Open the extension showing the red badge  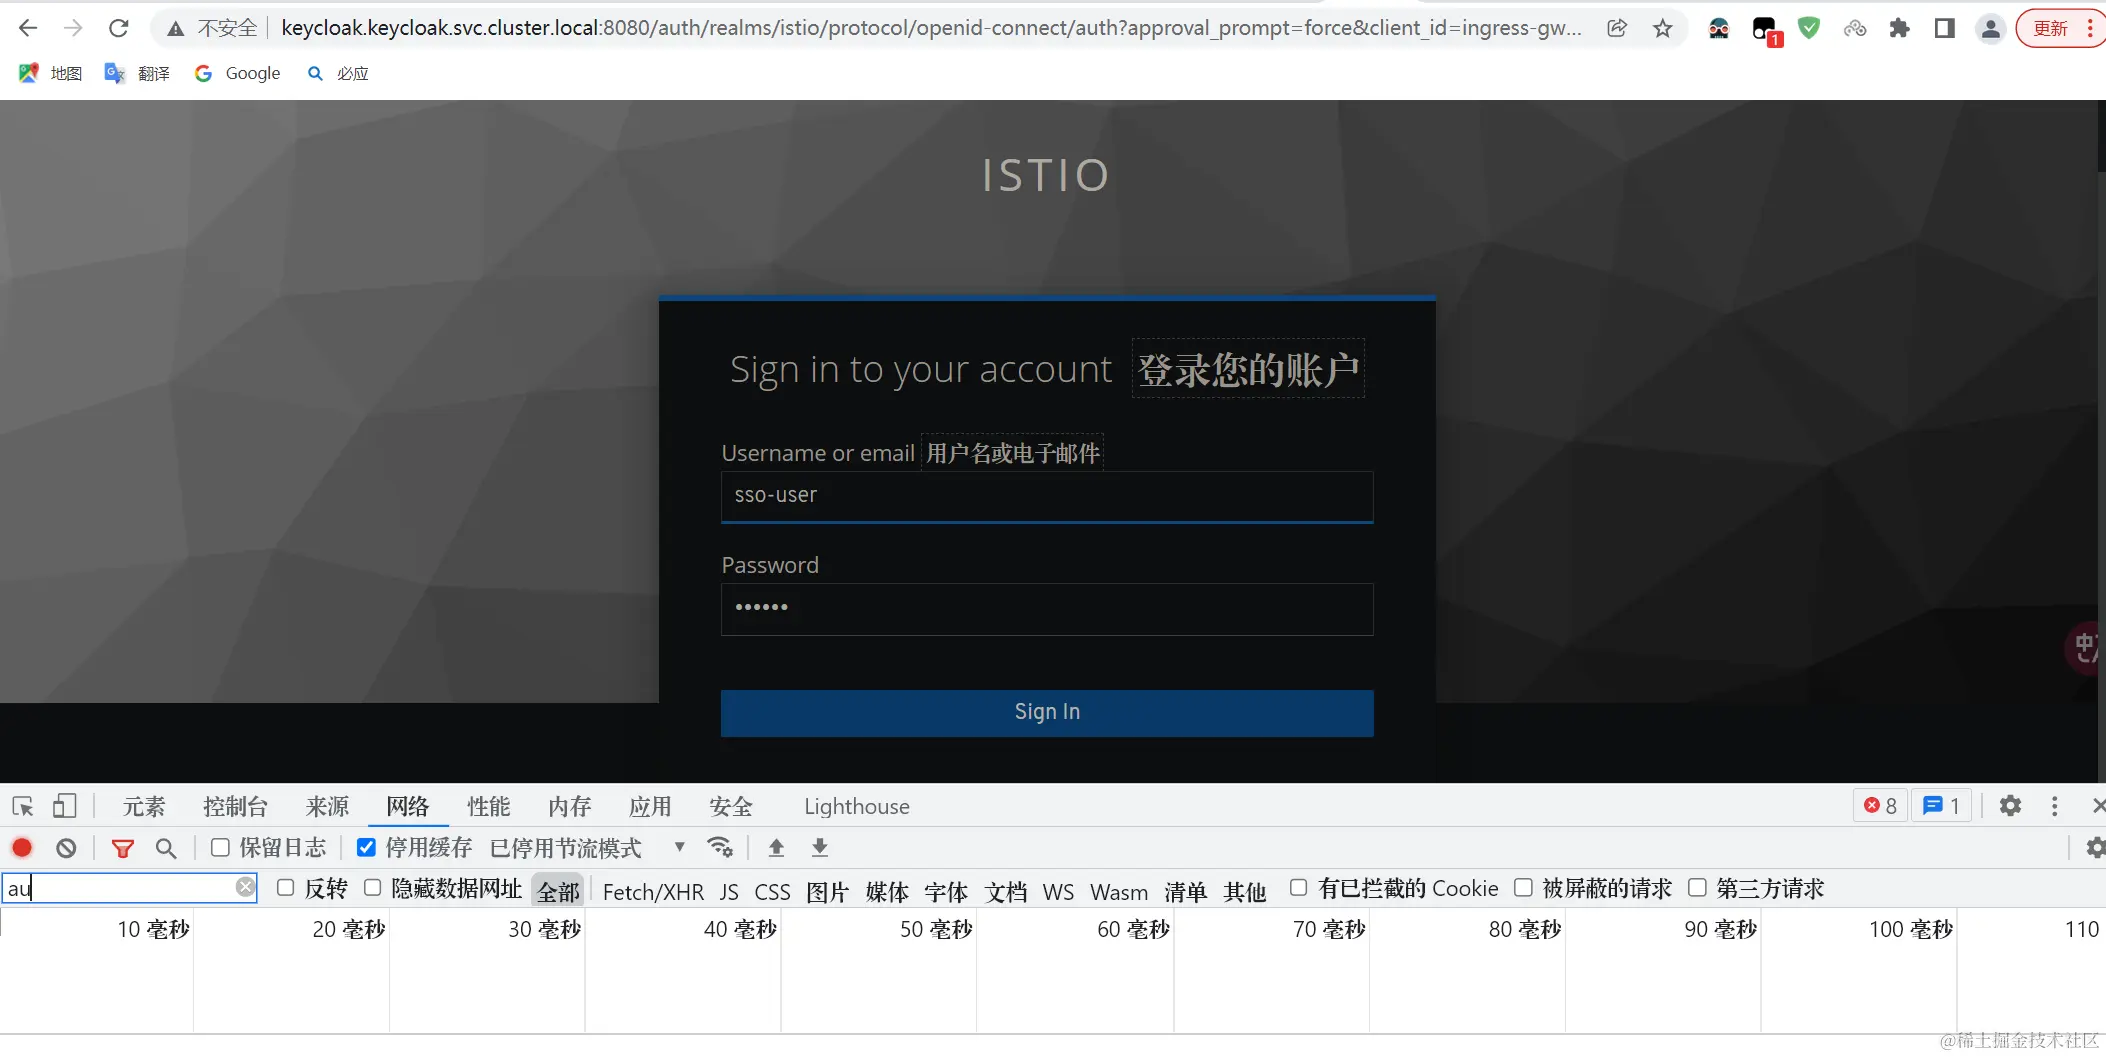(x=1766, y=31)
